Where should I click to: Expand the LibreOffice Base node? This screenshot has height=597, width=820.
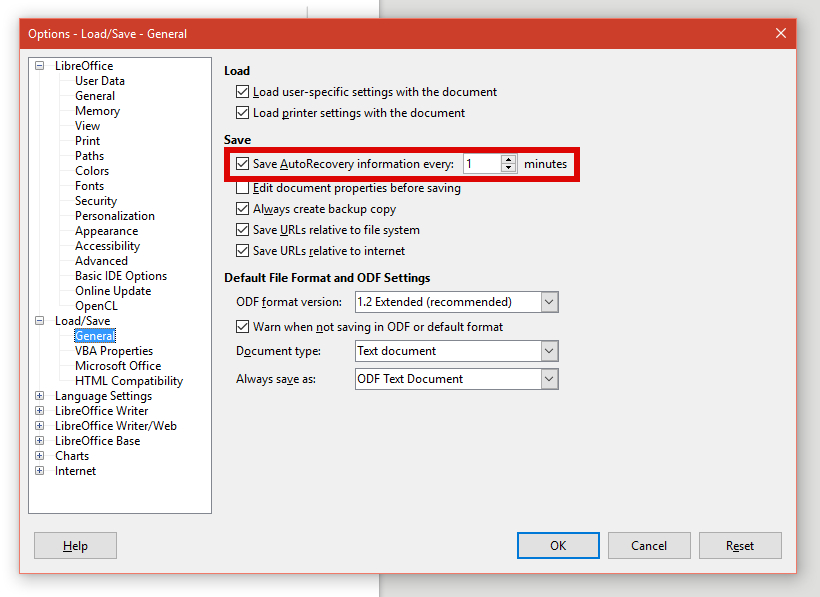(x=40, y=441)
